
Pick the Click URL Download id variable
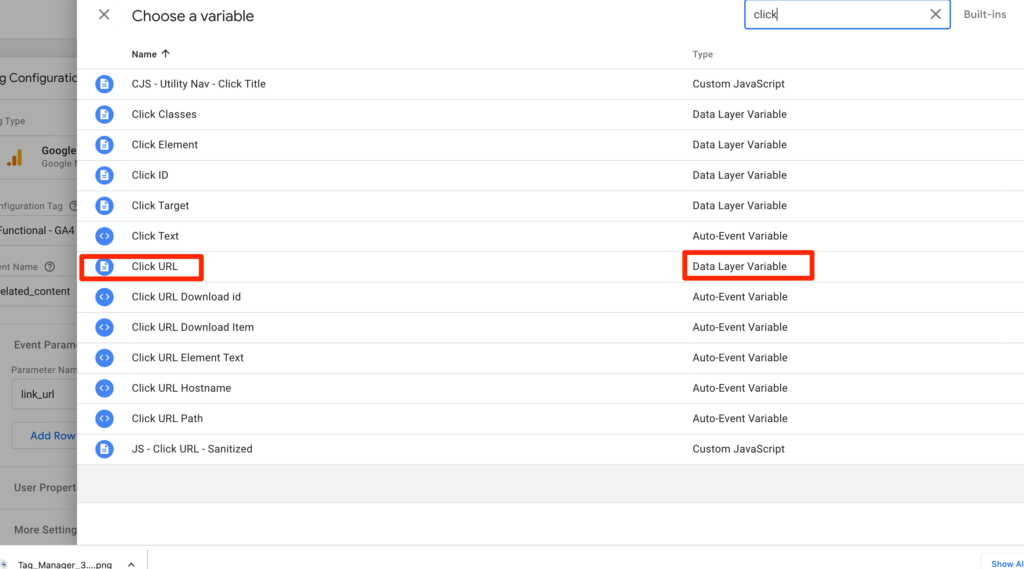186,297
